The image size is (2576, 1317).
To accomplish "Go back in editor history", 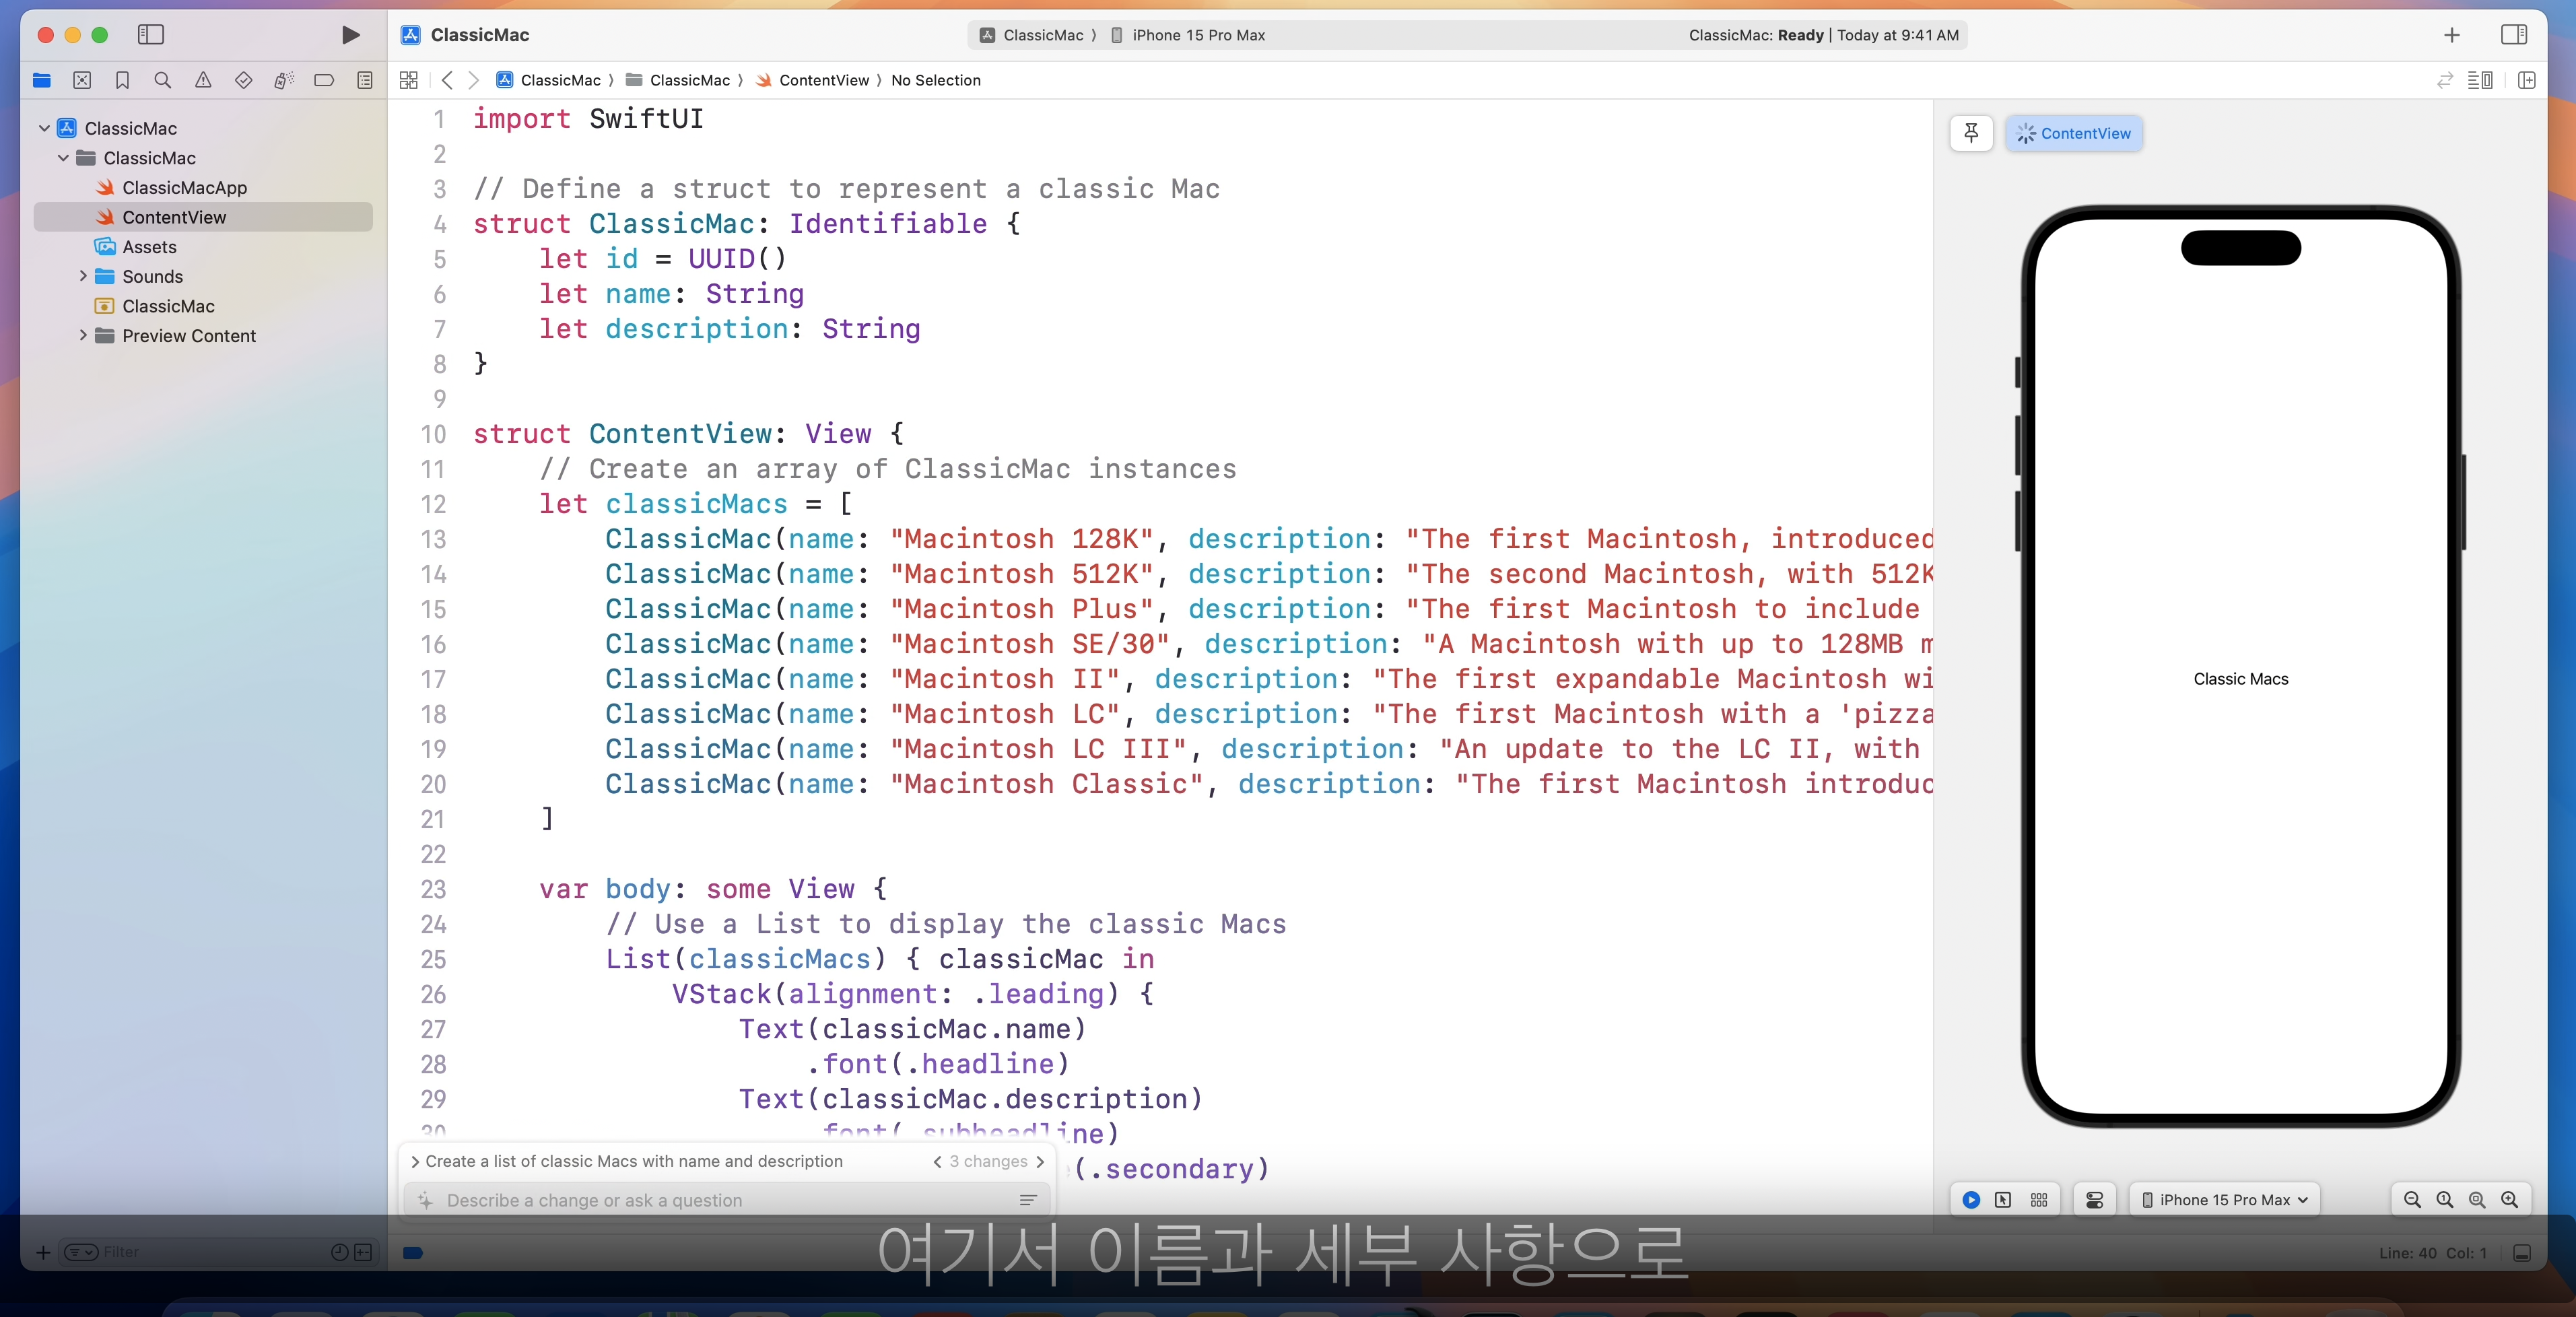I will tap(447, 80).
